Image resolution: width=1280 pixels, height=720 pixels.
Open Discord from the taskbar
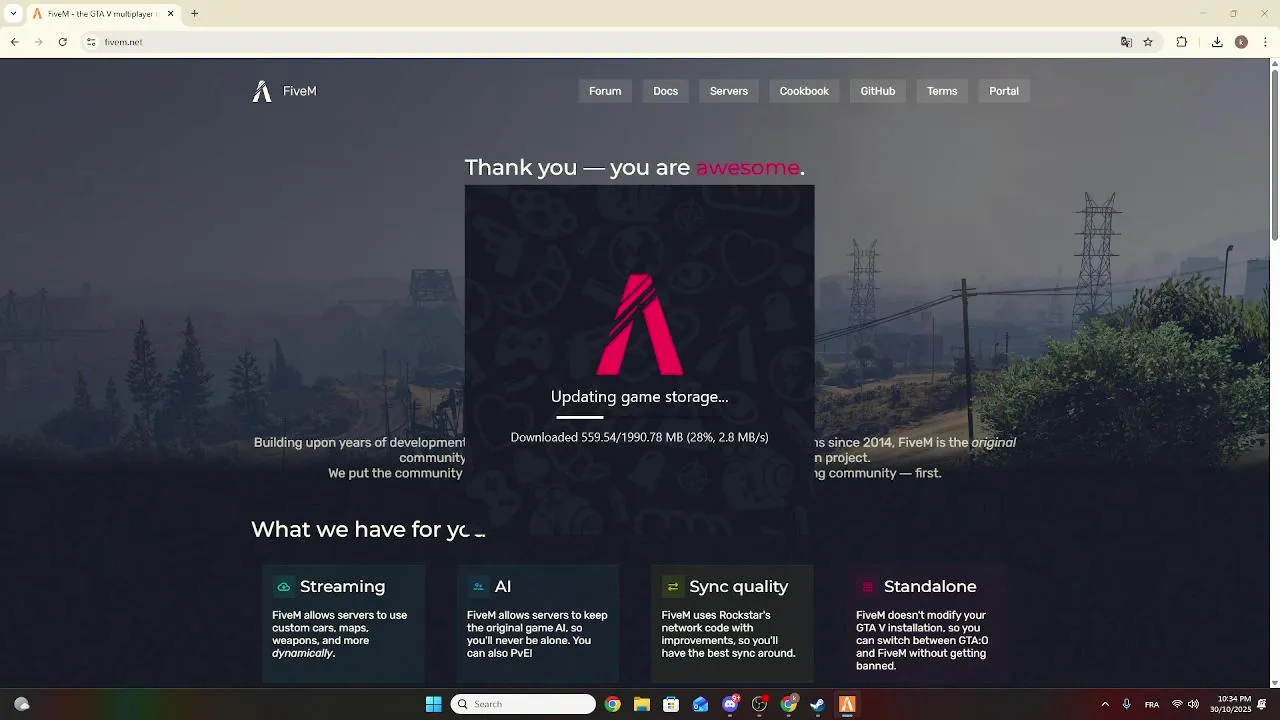coord(731,704)
